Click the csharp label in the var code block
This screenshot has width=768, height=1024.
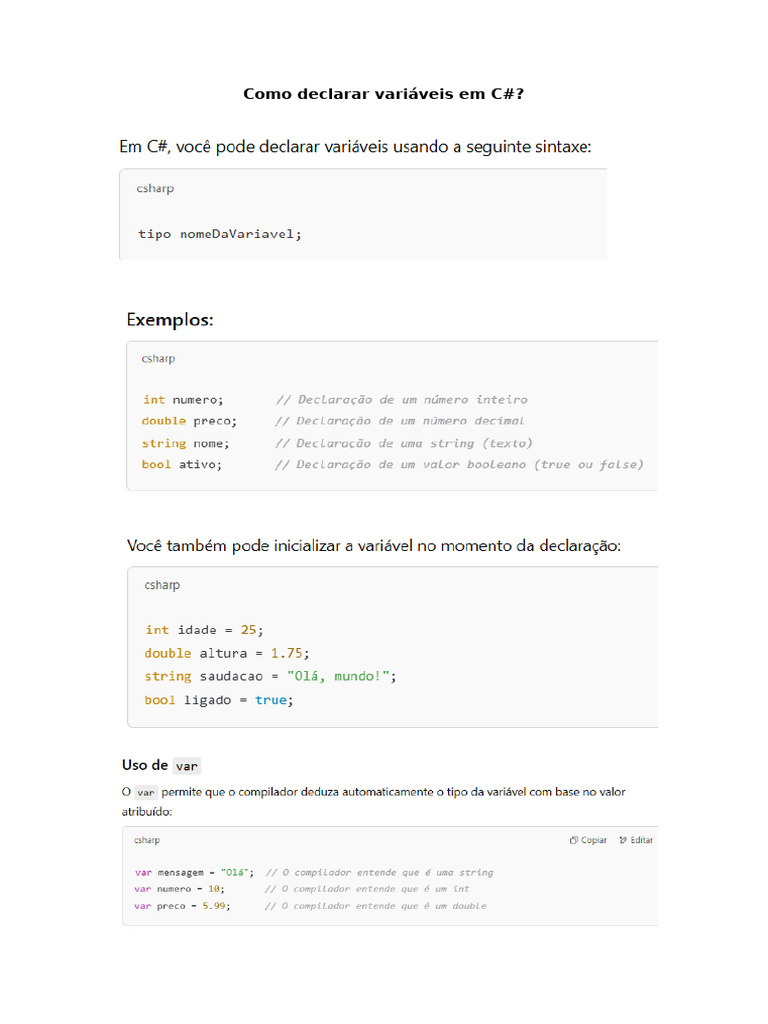pos(147,840)
